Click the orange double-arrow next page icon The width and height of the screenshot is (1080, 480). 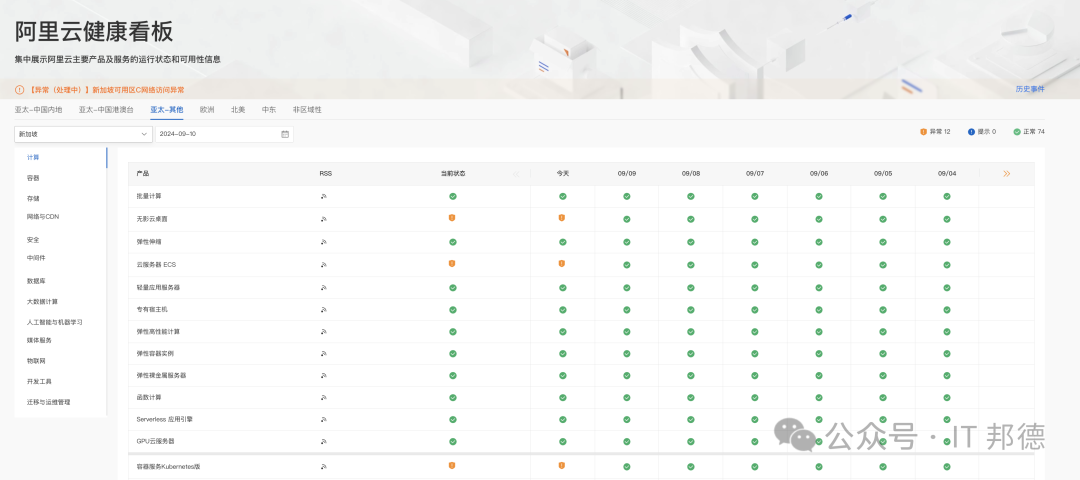(x=1007, y=174)
